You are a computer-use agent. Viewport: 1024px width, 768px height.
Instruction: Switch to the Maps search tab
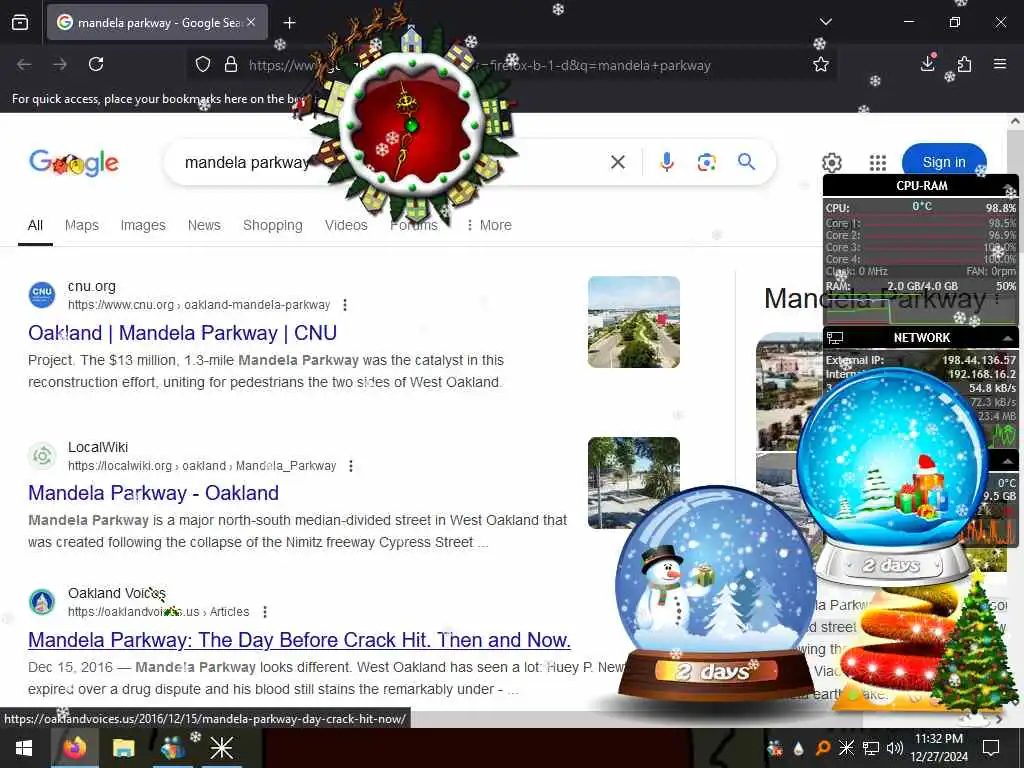(82, 225)
